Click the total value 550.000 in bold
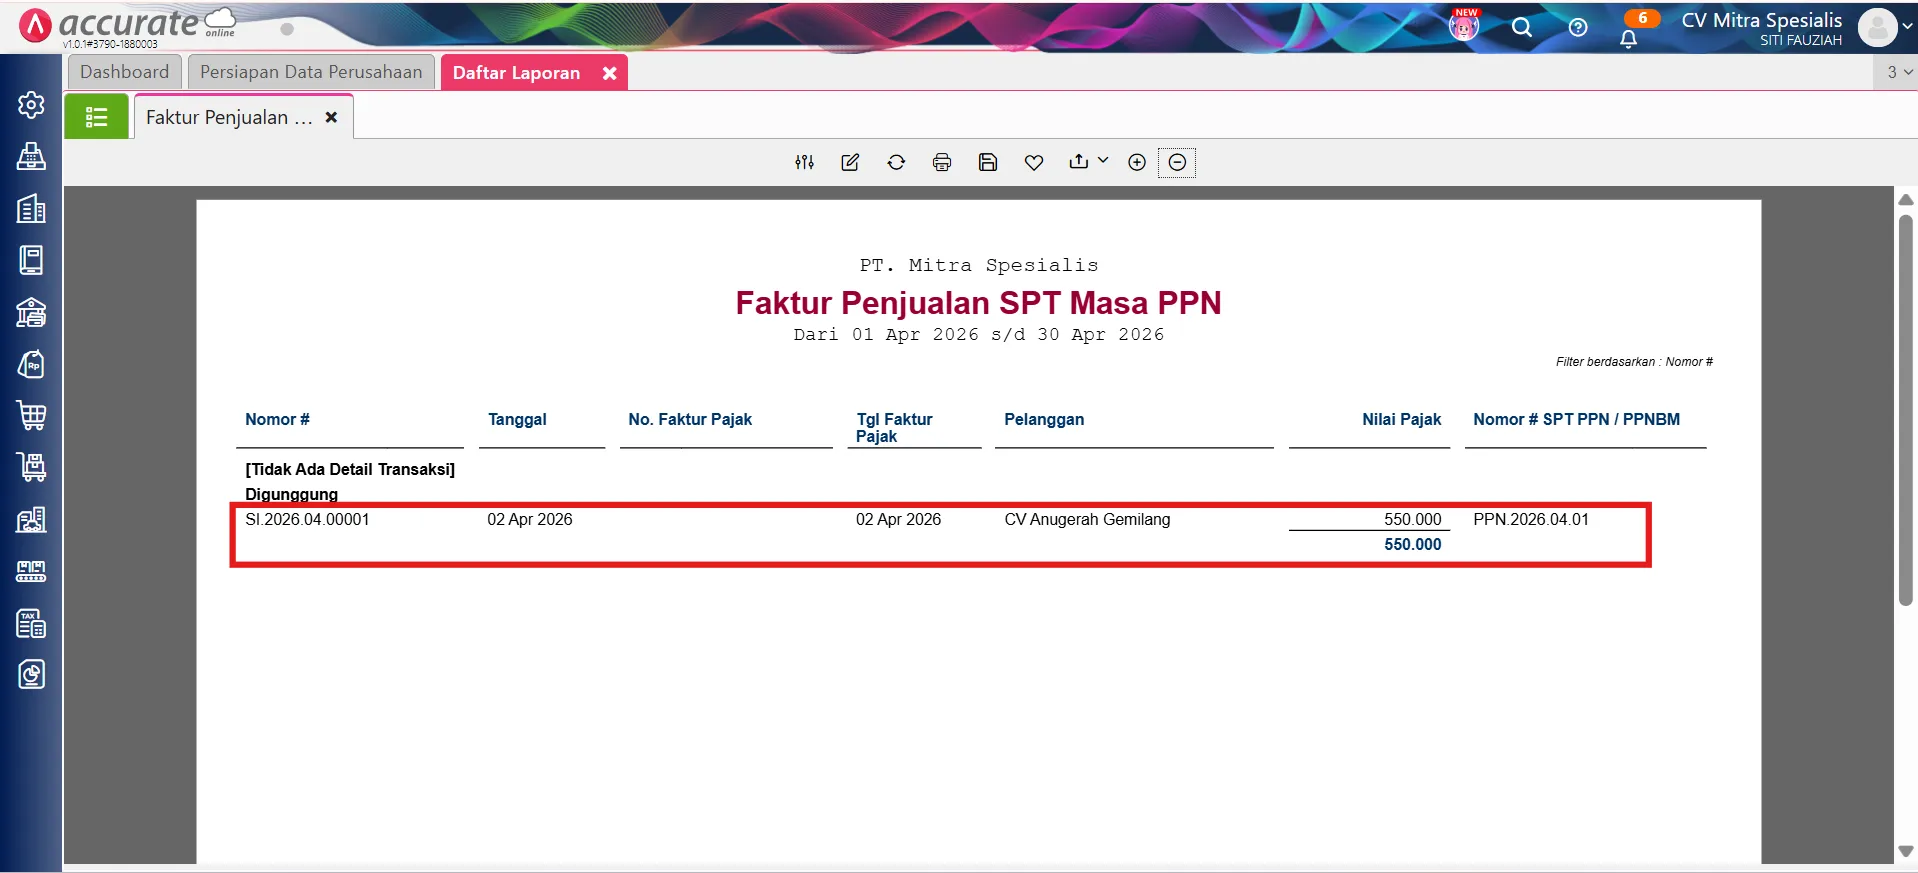Viewport: 1918px width, 873px height. [x=1412, y=544]
